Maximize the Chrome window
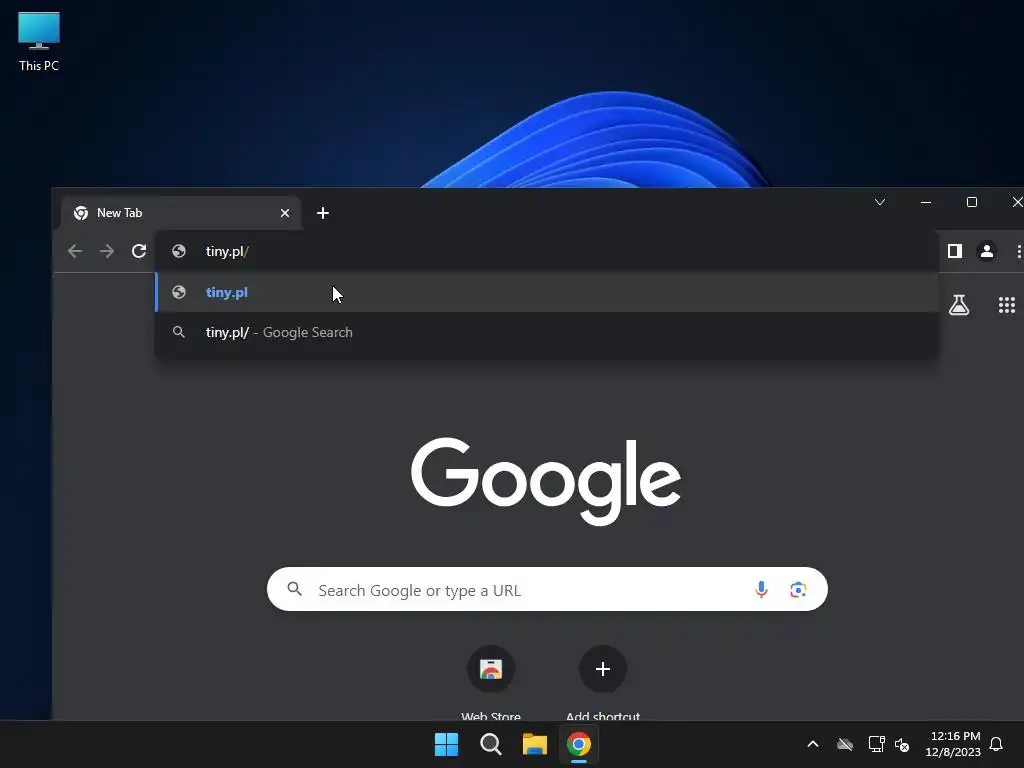 point(972,202)
